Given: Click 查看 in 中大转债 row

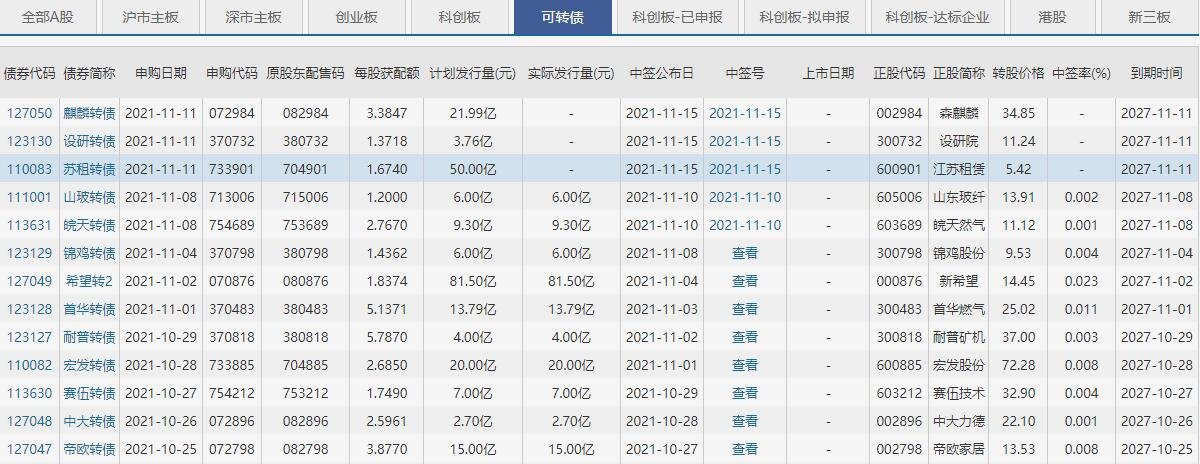Looking at the screenshot, I should 745,421.
